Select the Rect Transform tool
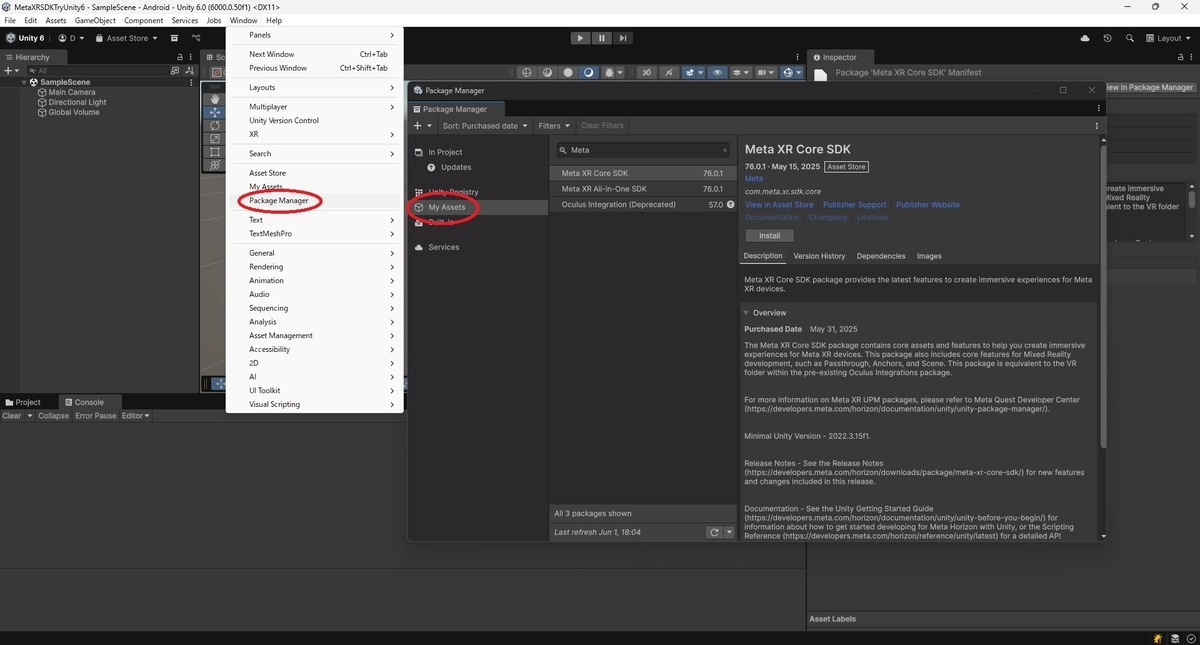 point(214,152)
